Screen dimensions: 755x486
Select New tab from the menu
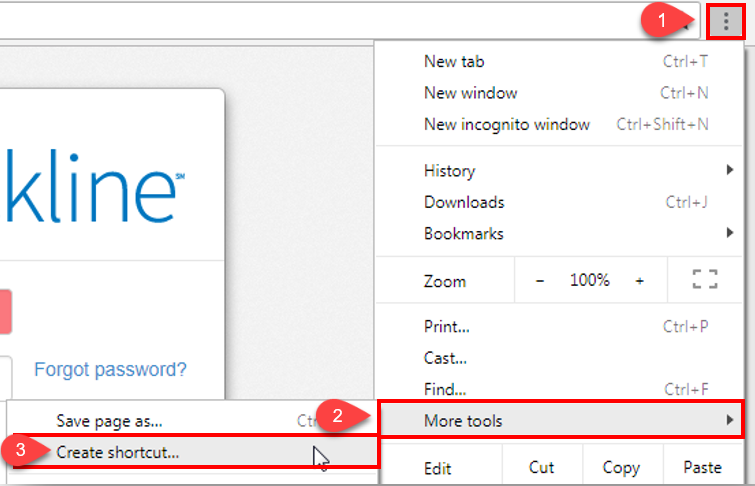point(455,61)
